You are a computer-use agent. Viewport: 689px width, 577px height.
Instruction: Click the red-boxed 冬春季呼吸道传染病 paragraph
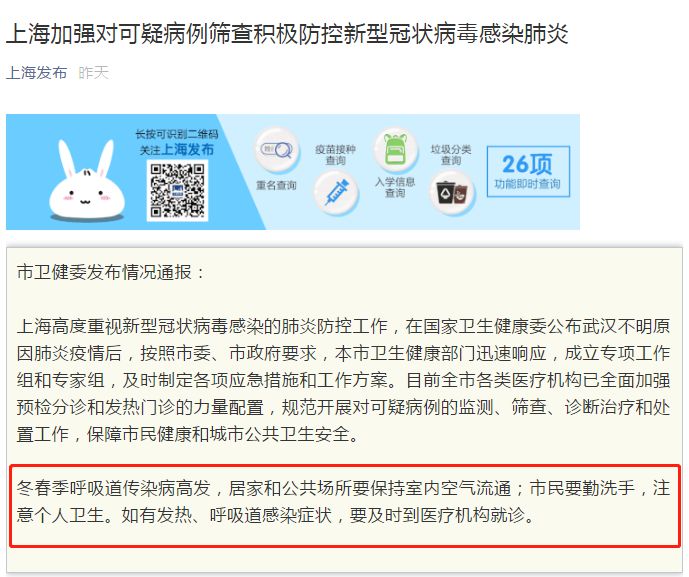tap(344, 501)
